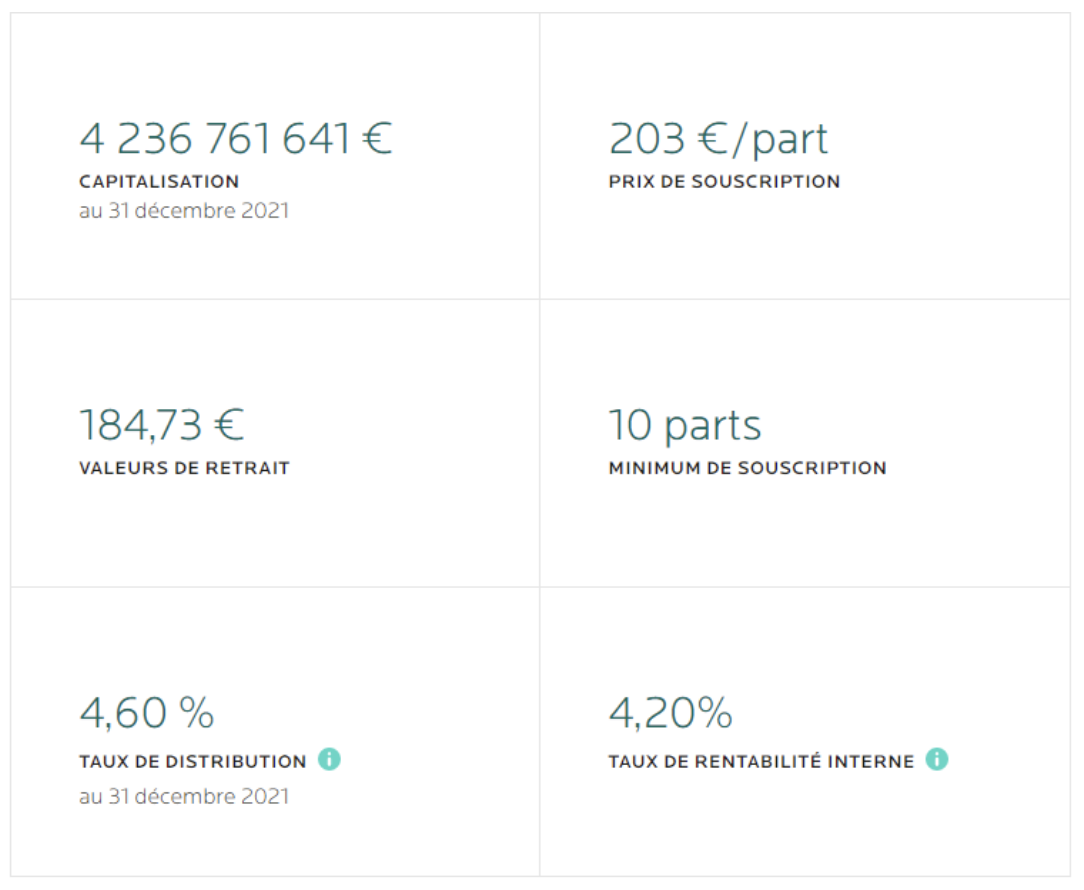The width and height of the screenshot is (1084, 890).
Task: Click the percent sign after 4,60
Action: (196, 712)
